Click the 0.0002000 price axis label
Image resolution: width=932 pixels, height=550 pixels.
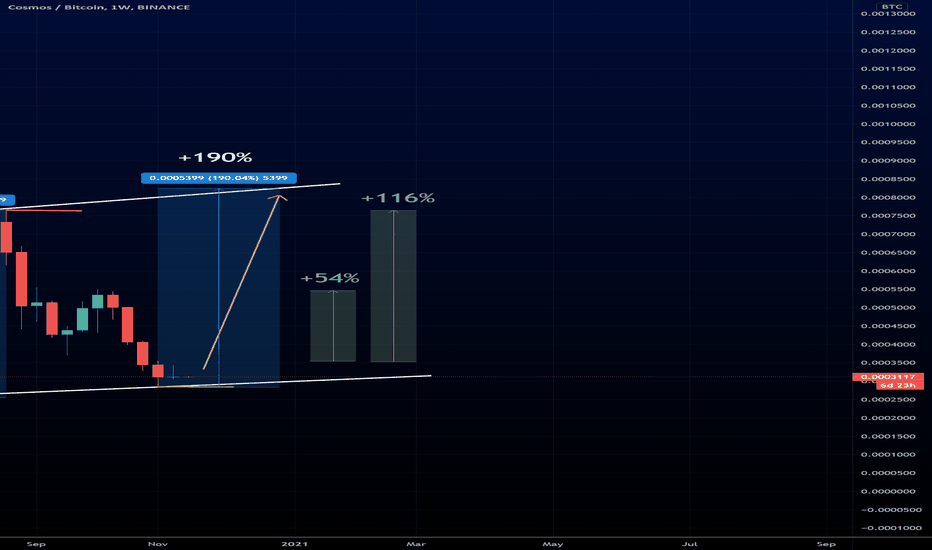coord(888,418)
